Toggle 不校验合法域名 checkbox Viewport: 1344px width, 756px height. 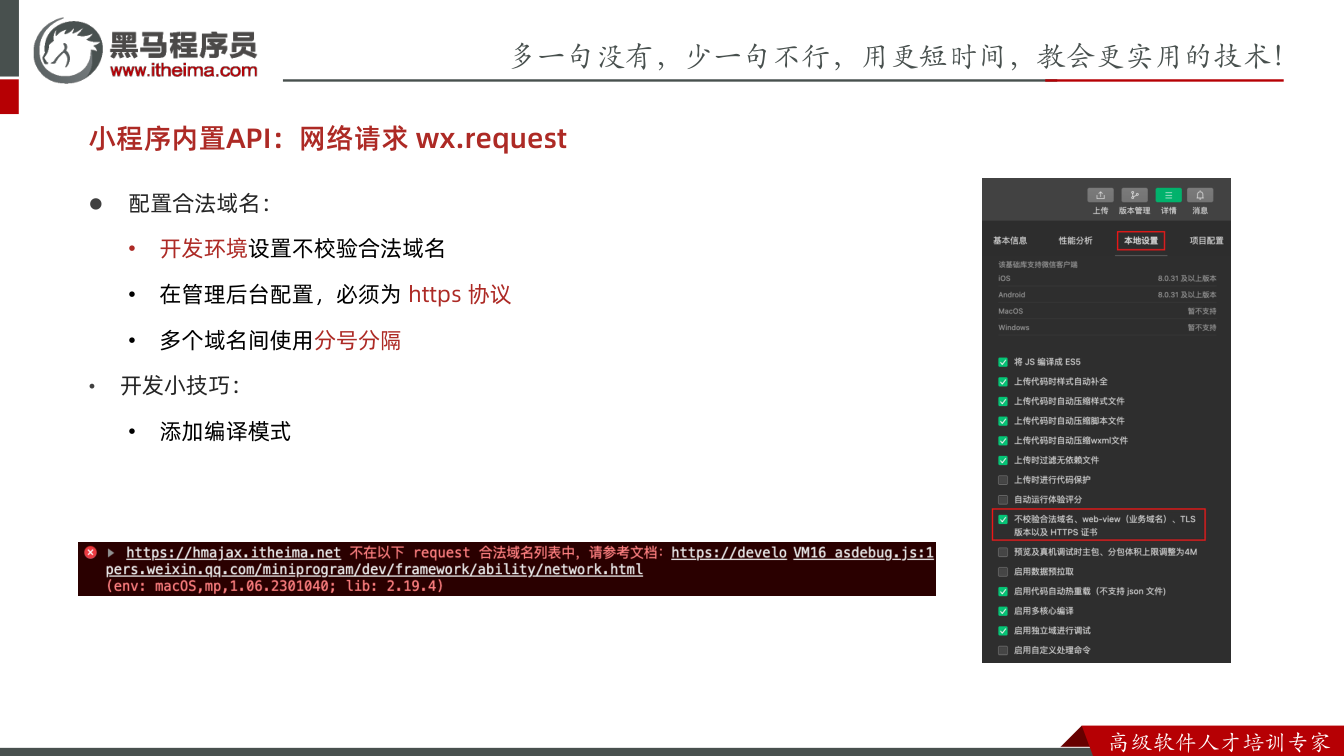(1003, 520)
